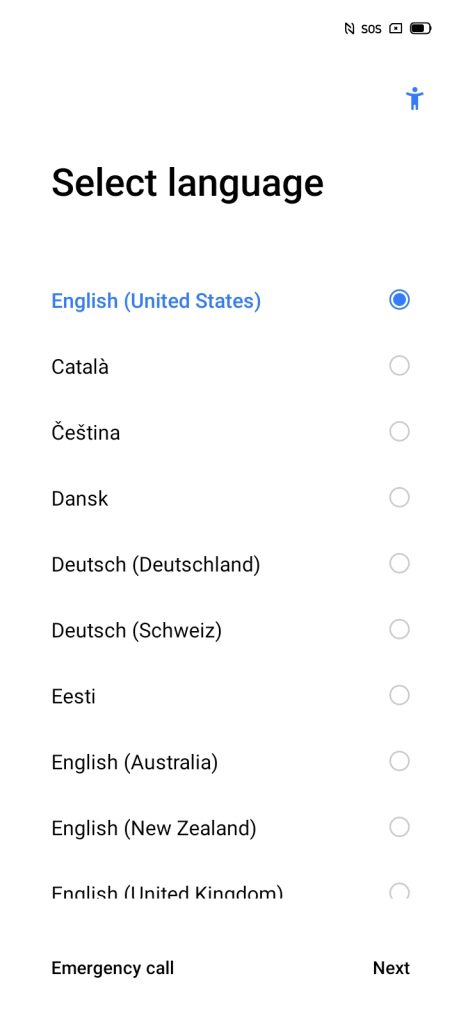Select the English (New Zealand) radio button

point(399,827)
